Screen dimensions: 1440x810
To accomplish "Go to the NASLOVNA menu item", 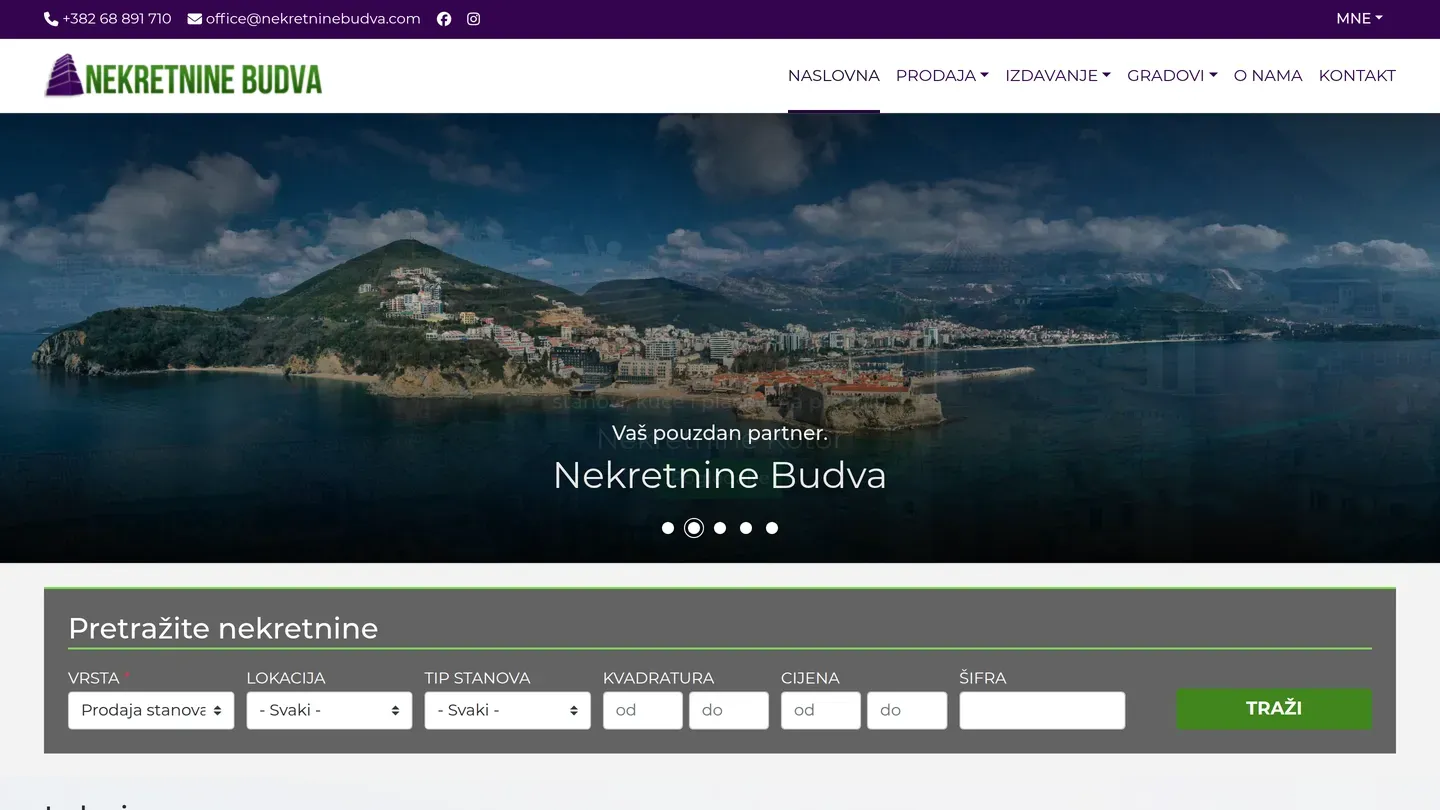I will click(x=834, y=76).
